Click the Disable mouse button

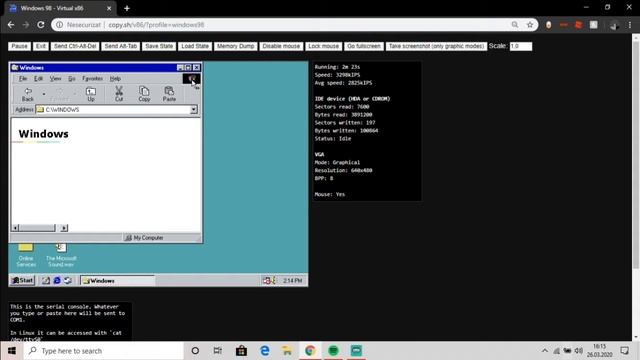[281, 46]
